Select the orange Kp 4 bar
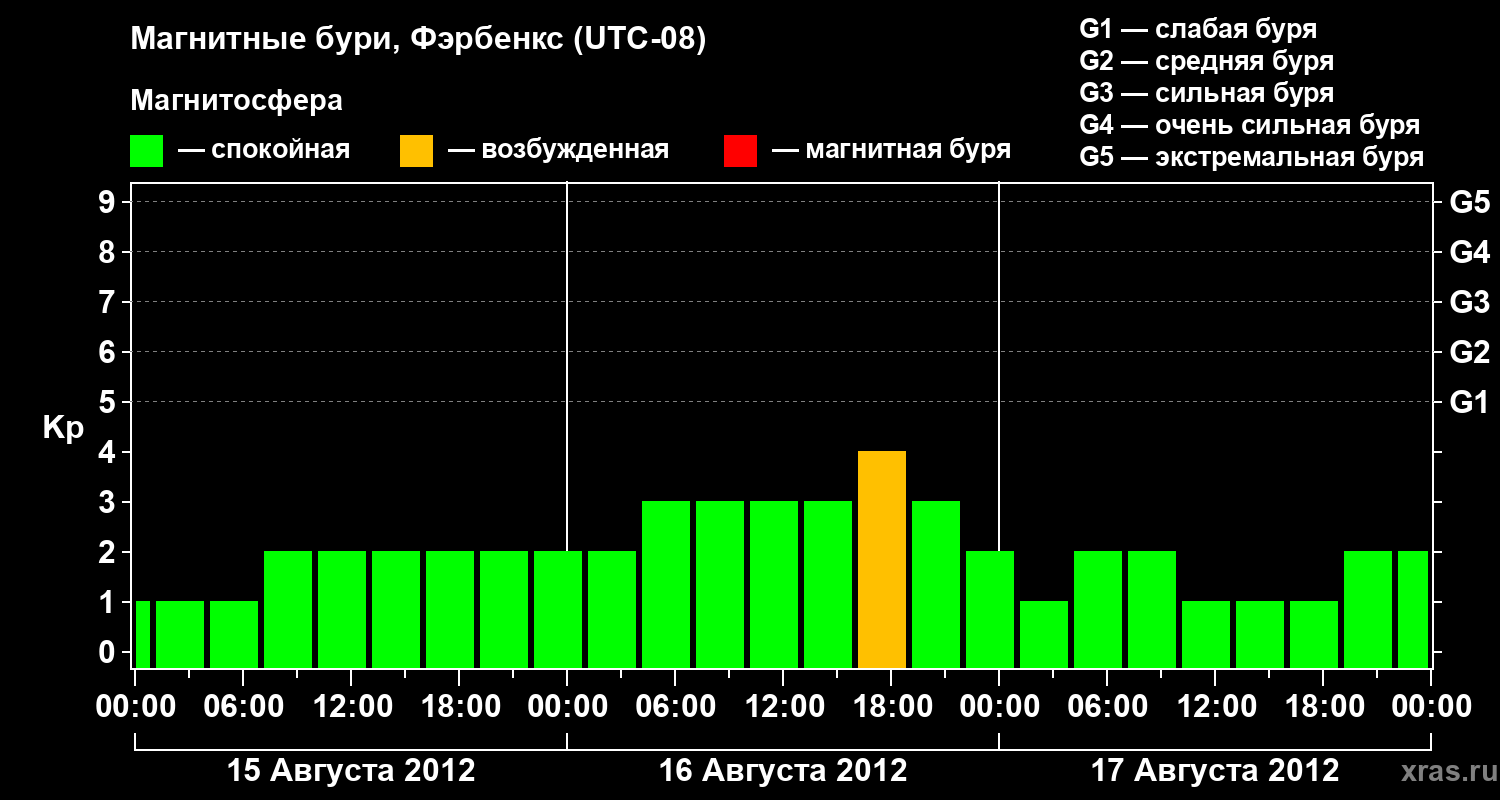Screen dimensions: 1500x800 click(882, 560)
